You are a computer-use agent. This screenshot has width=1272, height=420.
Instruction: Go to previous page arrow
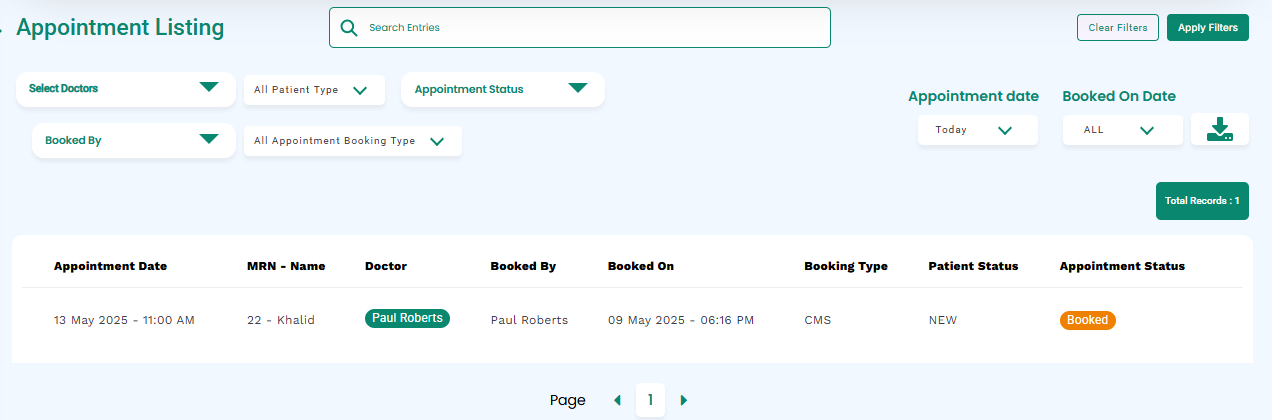617,400
